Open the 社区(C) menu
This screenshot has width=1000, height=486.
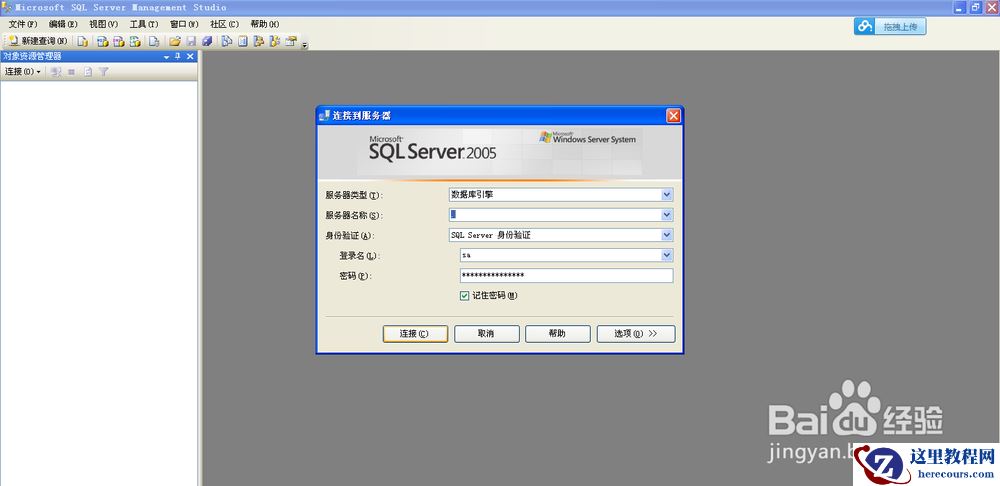coord(224,24)
